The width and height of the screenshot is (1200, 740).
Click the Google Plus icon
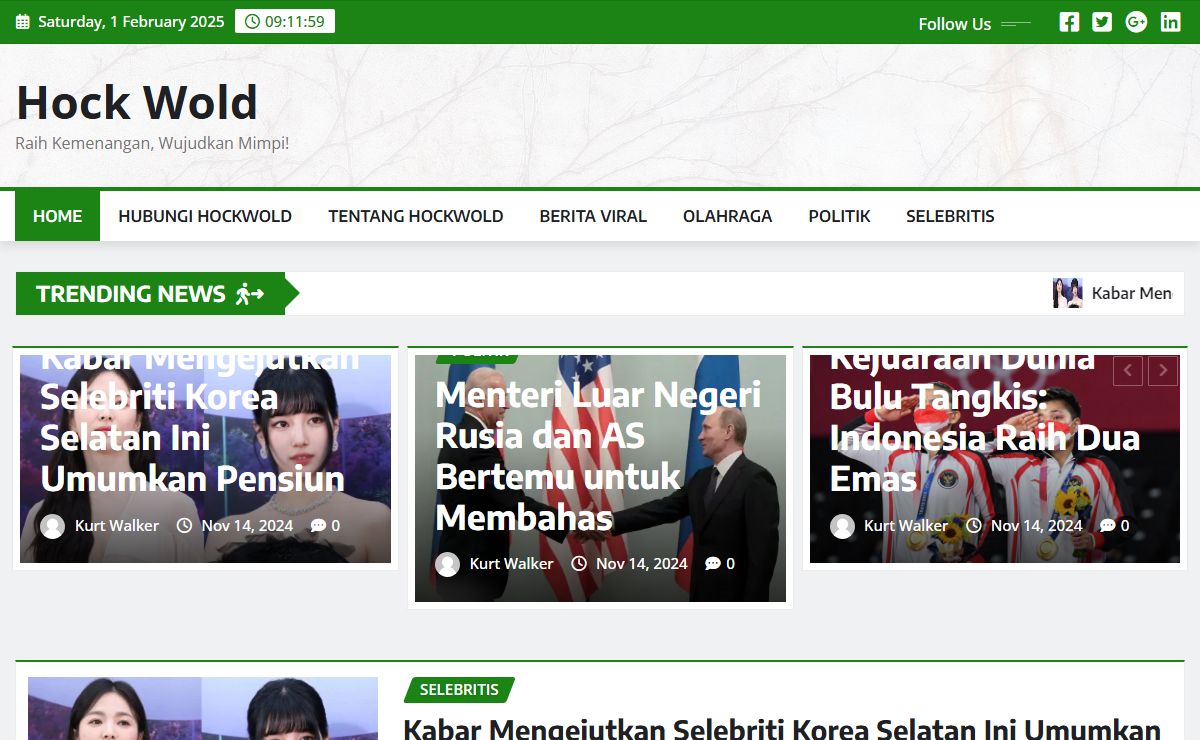[x=1136, y=22]
